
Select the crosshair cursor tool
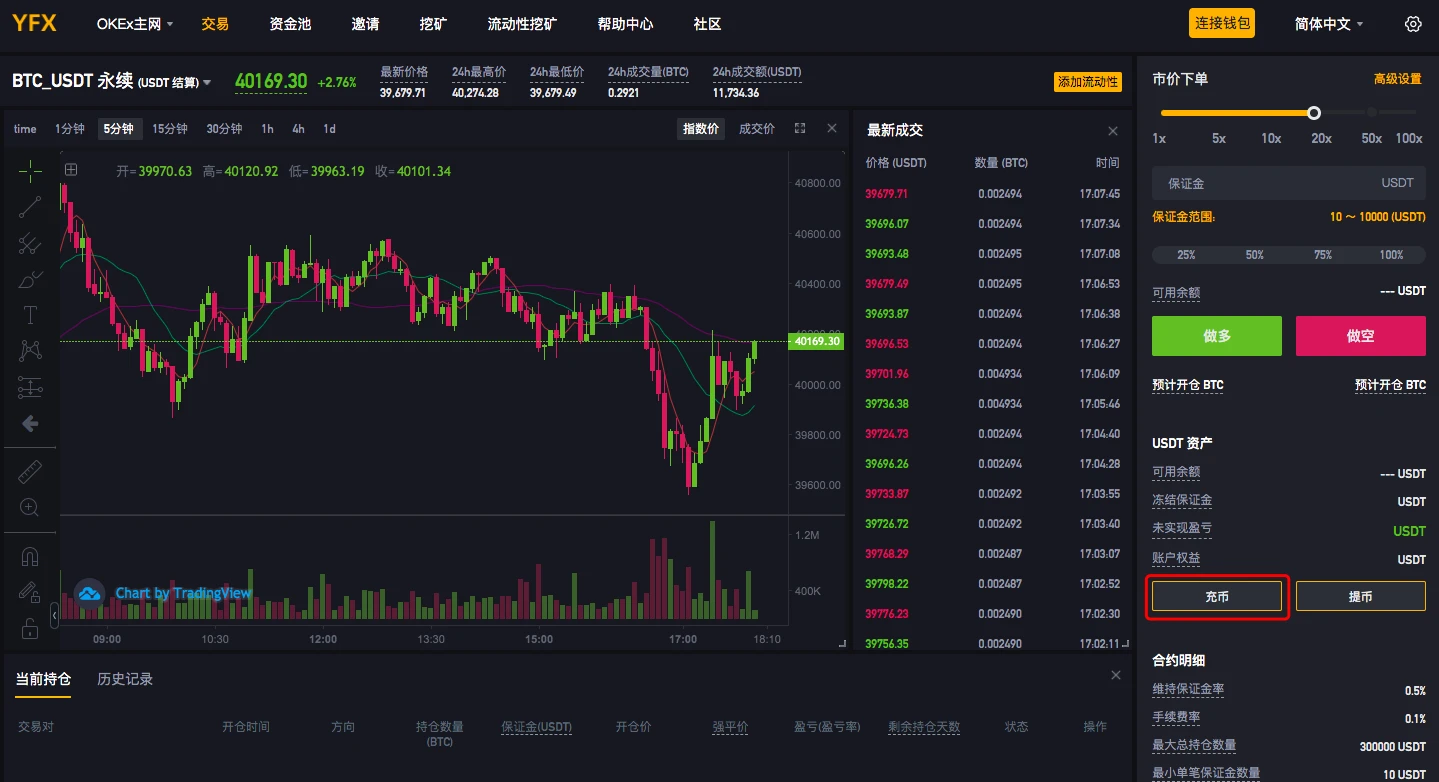point(30,171)
